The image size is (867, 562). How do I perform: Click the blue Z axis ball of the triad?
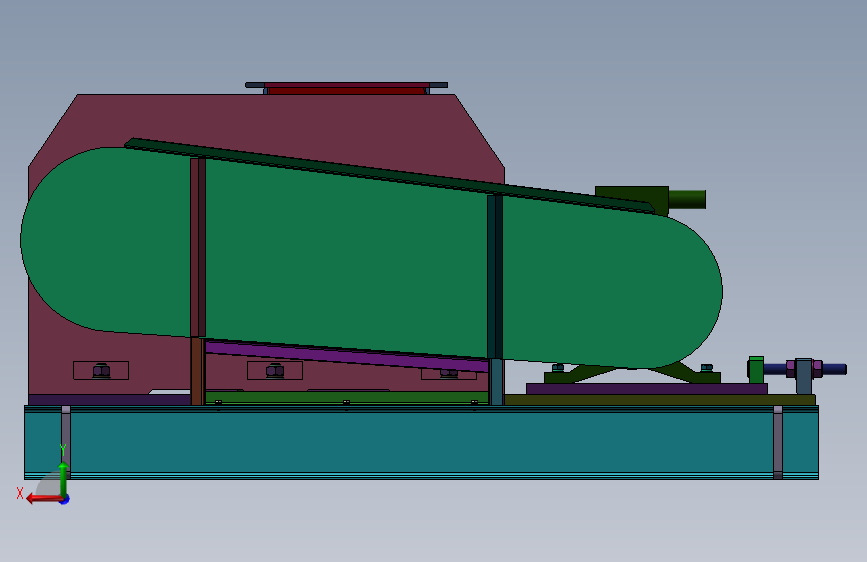[x=65, y=500]
